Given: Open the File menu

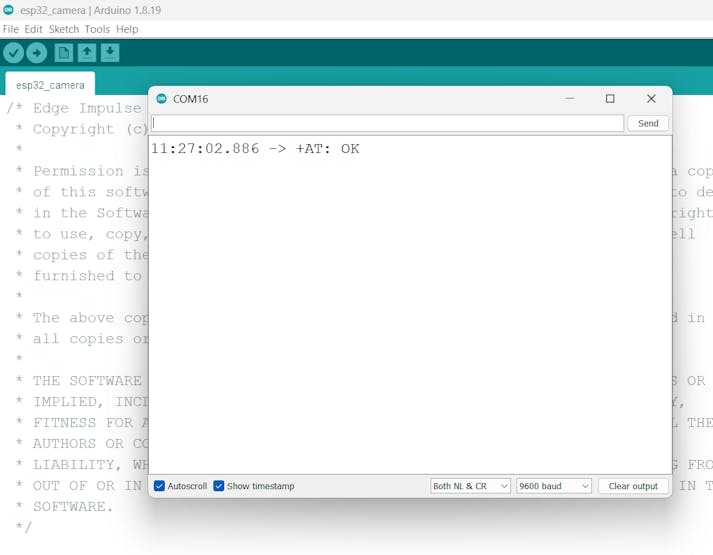Looking at the screenshot, I should tap(11, 29).
